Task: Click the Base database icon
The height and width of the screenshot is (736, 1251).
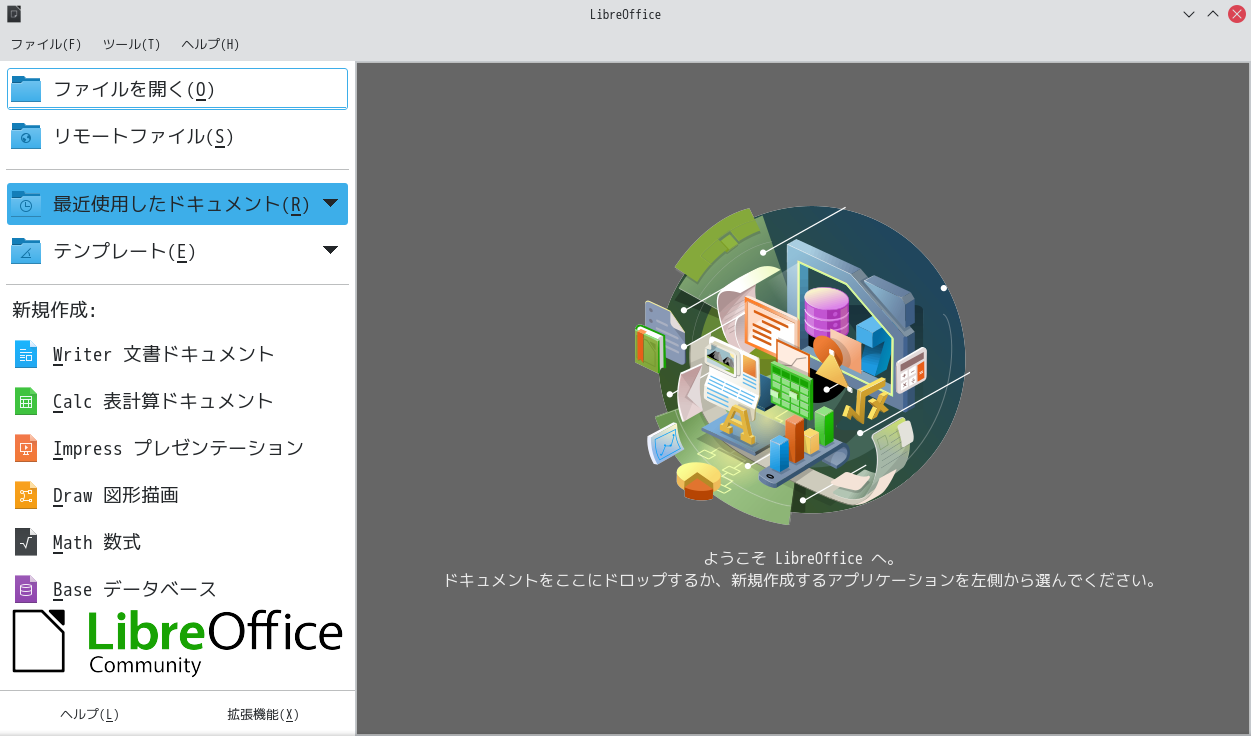Action: click(26, 589)
